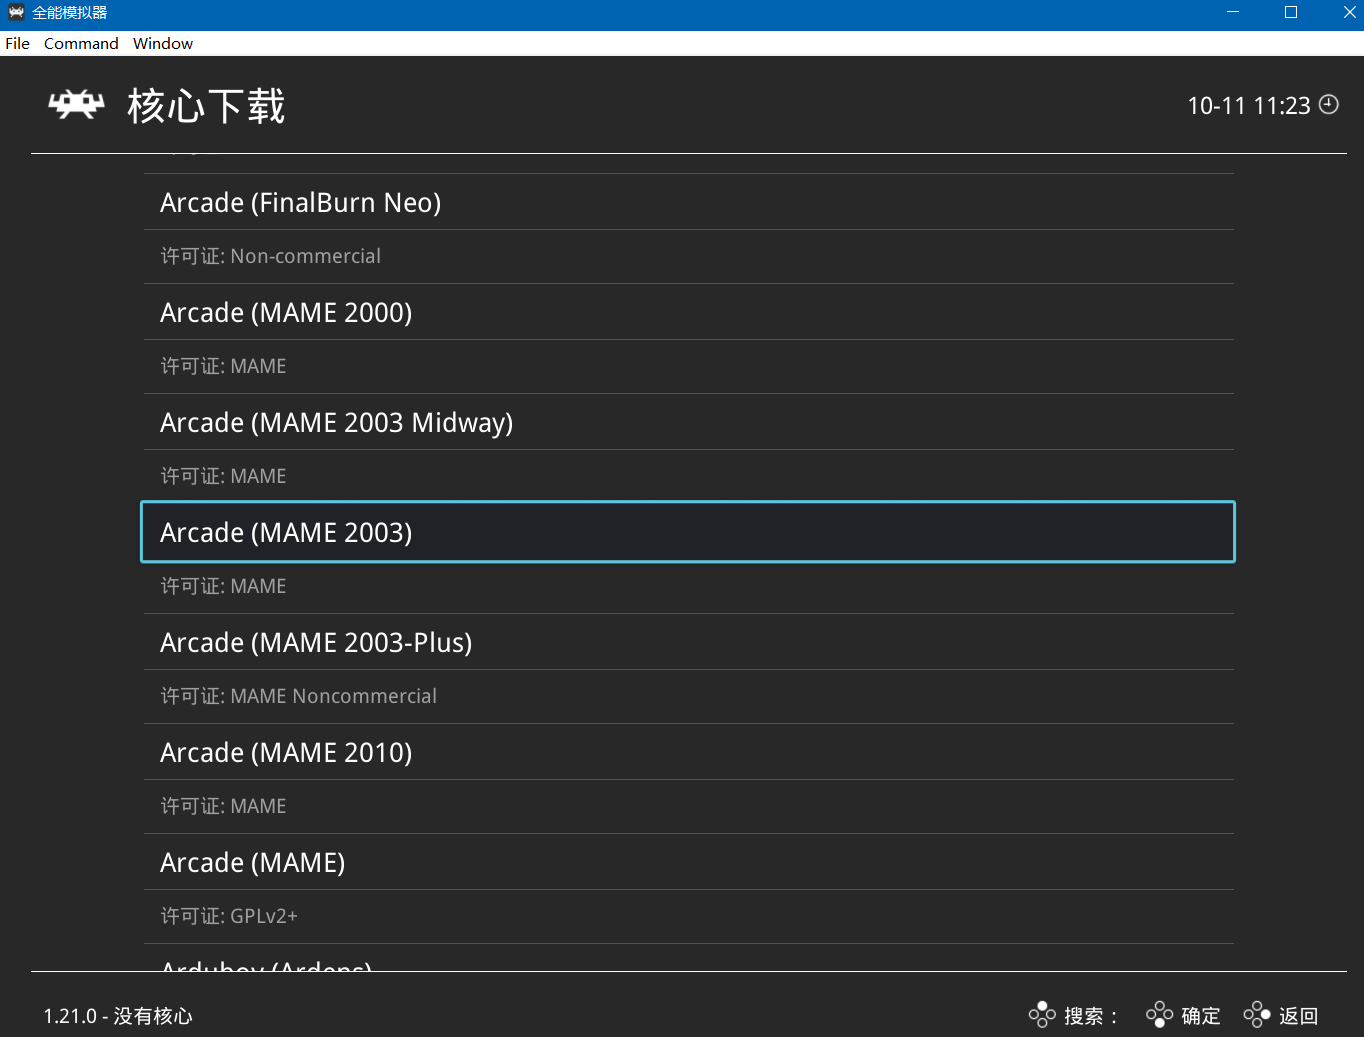Maximize the emulator window

pos(1291,13)
